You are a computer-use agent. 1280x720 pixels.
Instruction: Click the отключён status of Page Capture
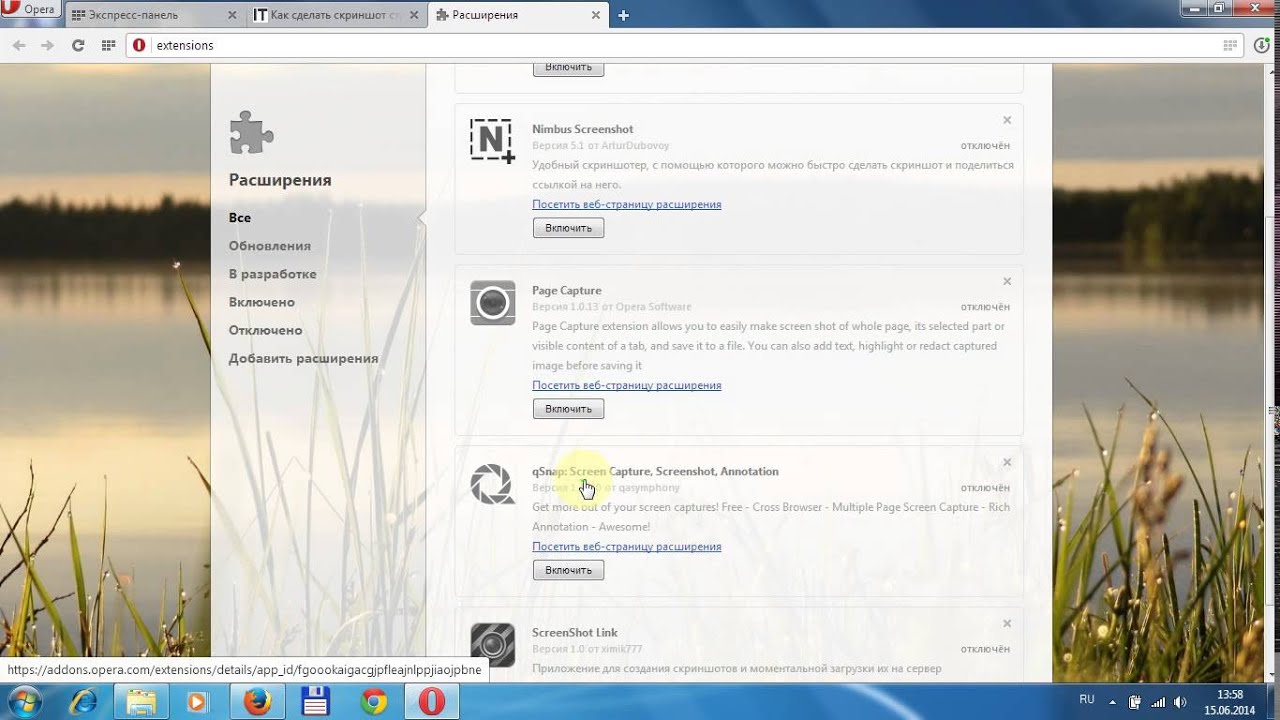985,306
